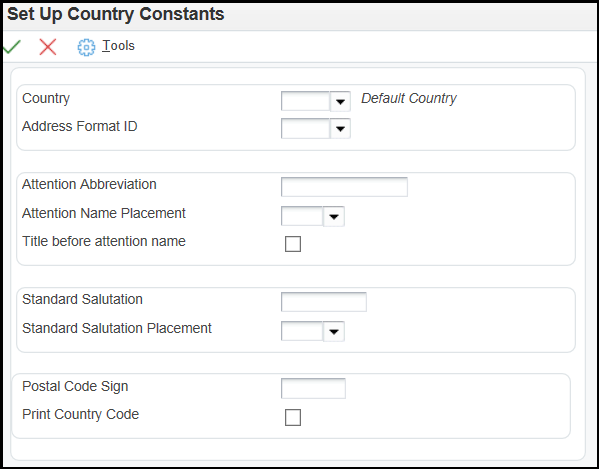Open the Tools menu
The width and height of the screenshot is (599, 469).
point(118,46)
